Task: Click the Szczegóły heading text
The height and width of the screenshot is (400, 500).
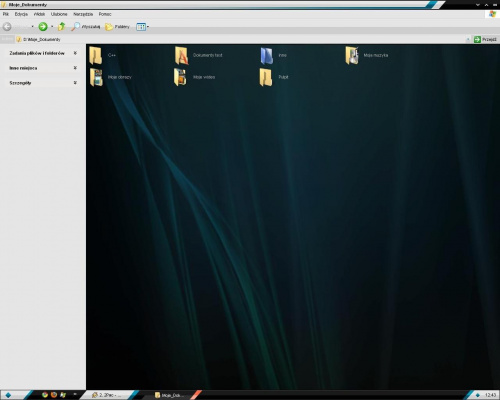Action: (20, 83)
